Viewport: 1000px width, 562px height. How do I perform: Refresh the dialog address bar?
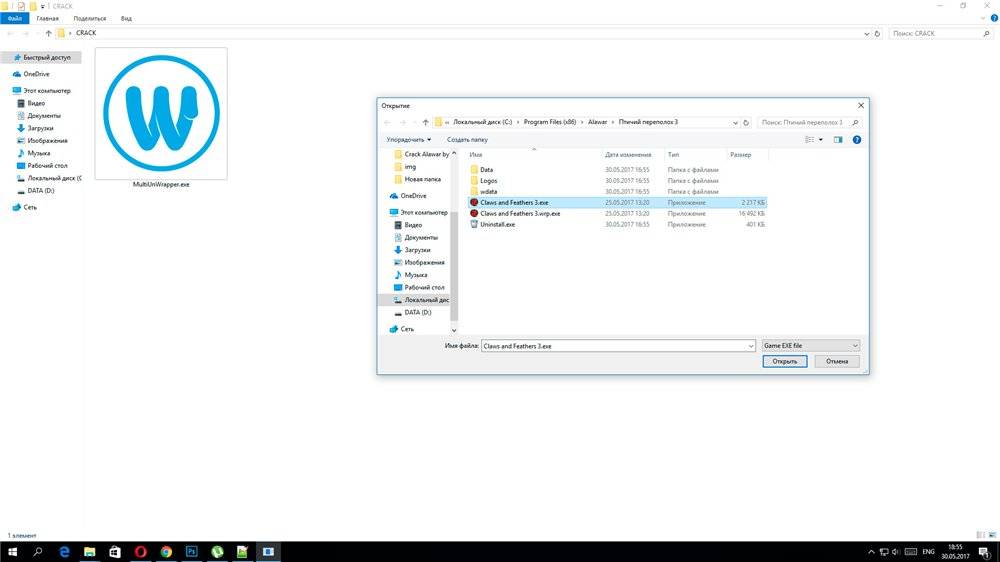pos(746,122)
